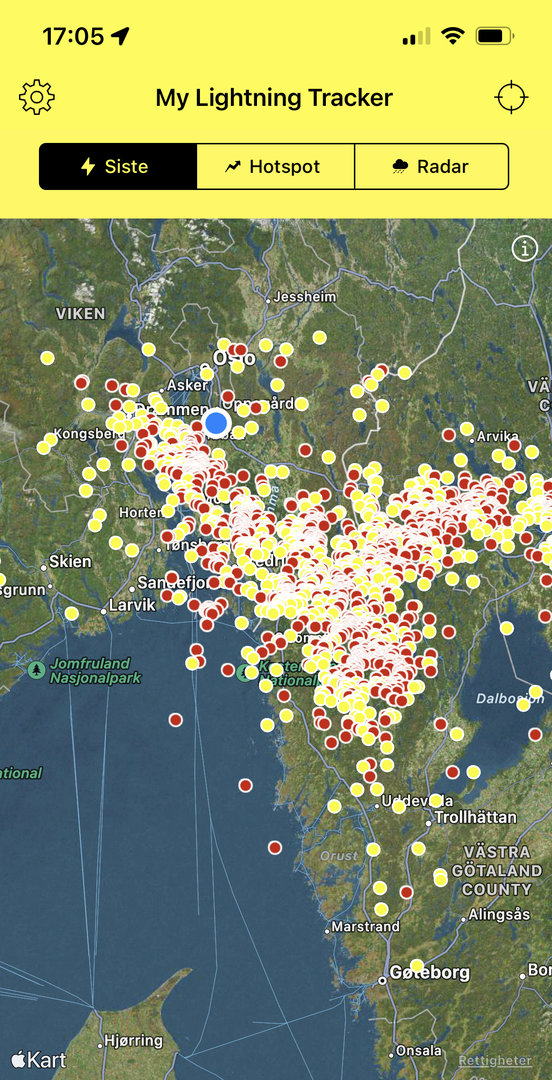Screen dimensions: 552x1080
Task: Switch to the Radar tab
Action: (432, 166)
